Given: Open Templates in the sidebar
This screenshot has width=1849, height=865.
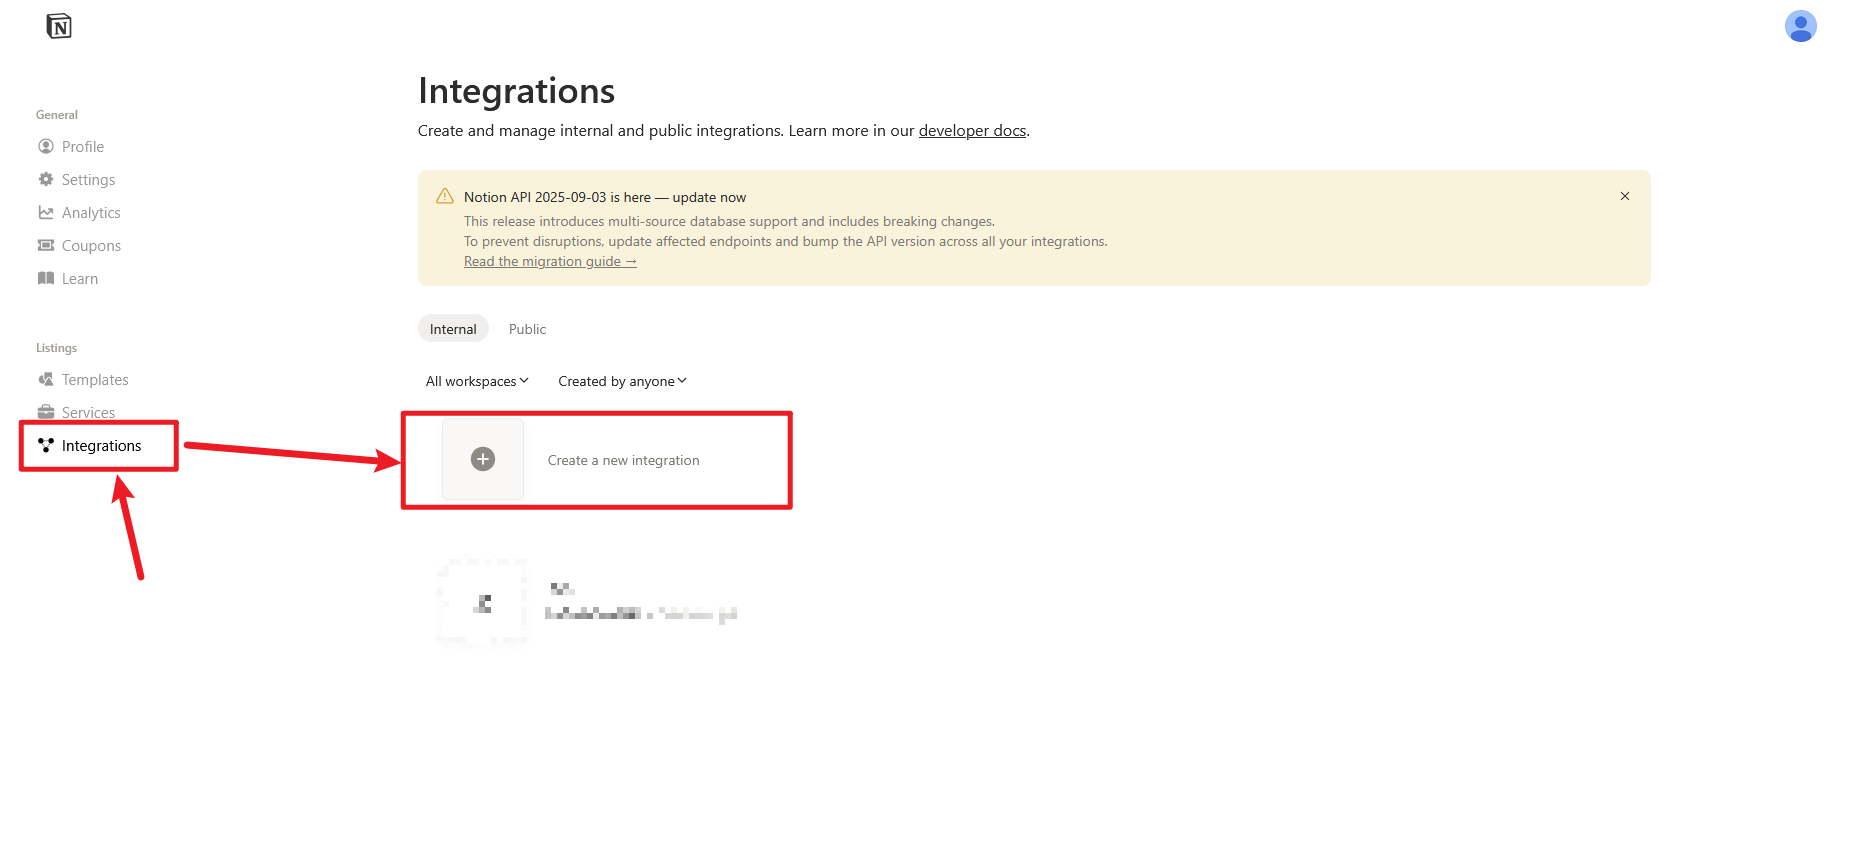Looking at the screenshot, I should click(95, 379).
